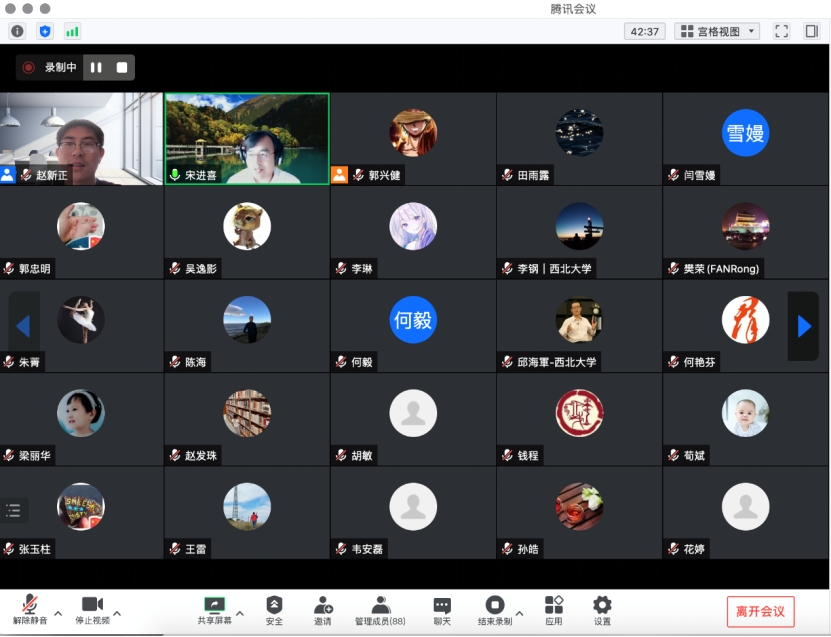The height and width of the screenshot is (637, 831).
Task: Open the 邀请 invite icon
Action: tap(323, 610)
